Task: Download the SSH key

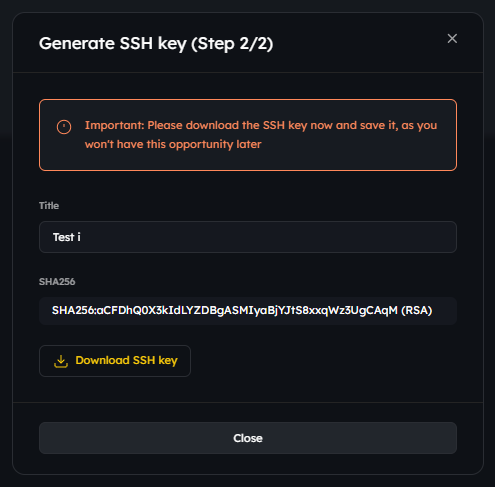Action: (115, 361)
